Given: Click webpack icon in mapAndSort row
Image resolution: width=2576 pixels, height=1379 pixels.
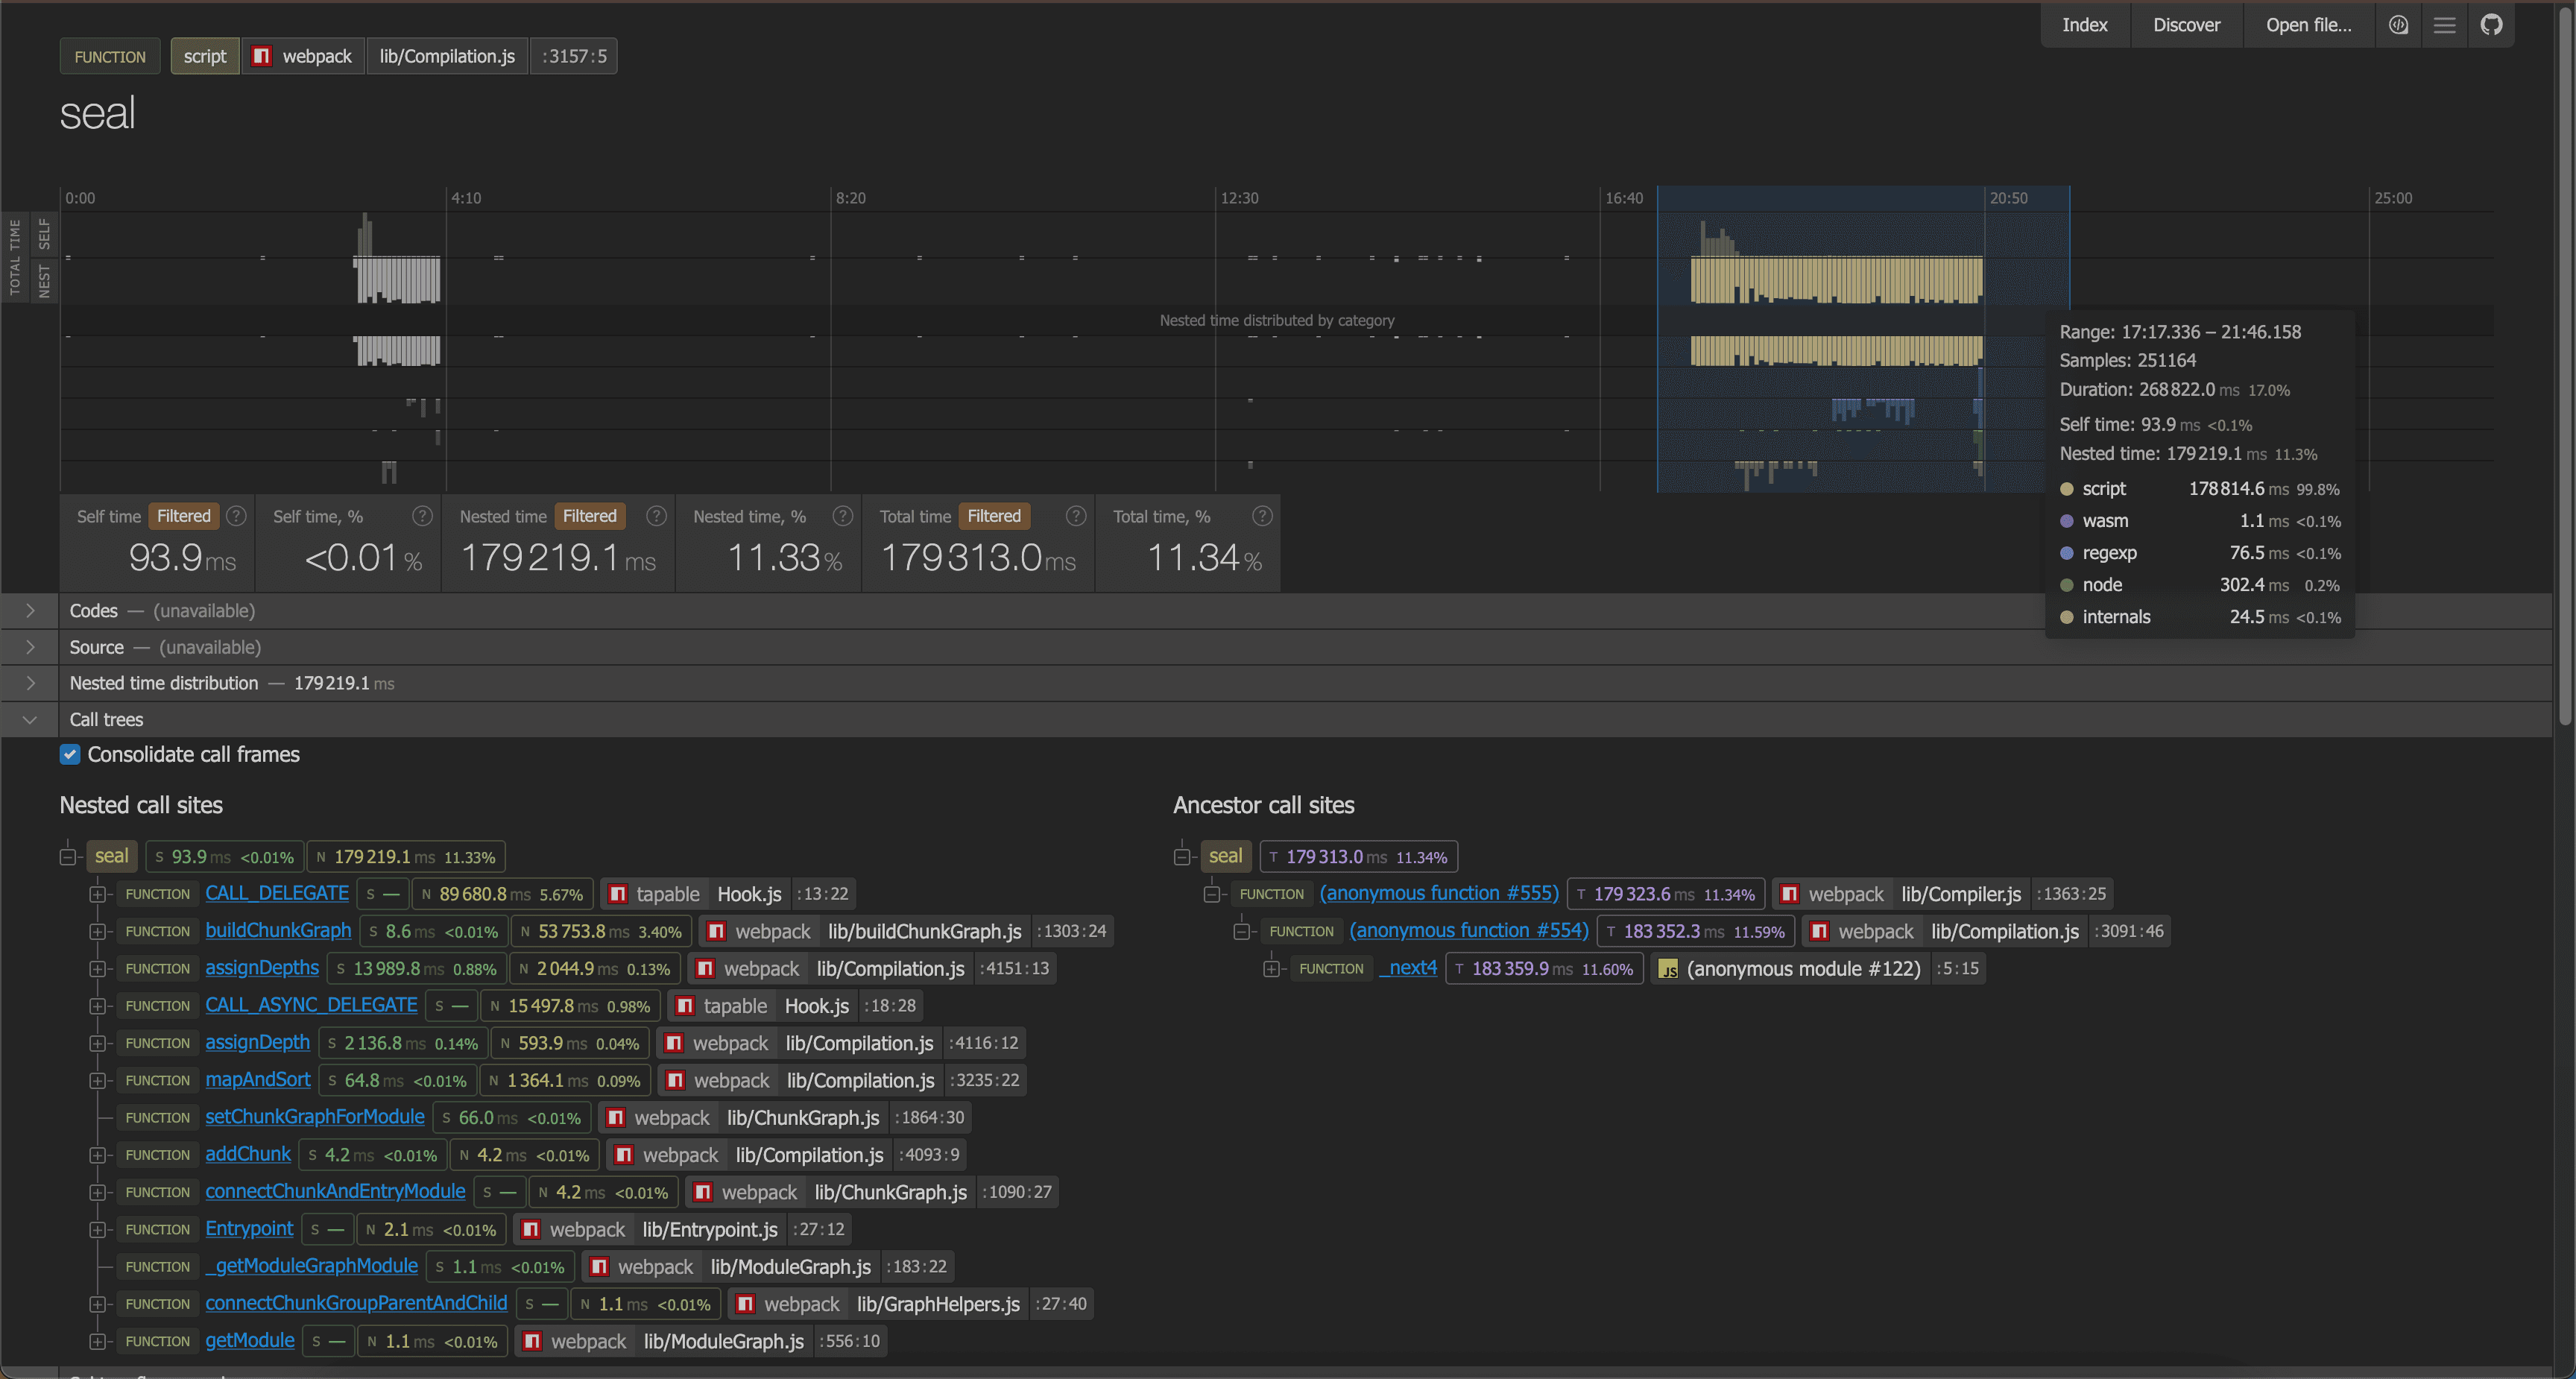Looking at the screenshot, I should [676, 1081].
